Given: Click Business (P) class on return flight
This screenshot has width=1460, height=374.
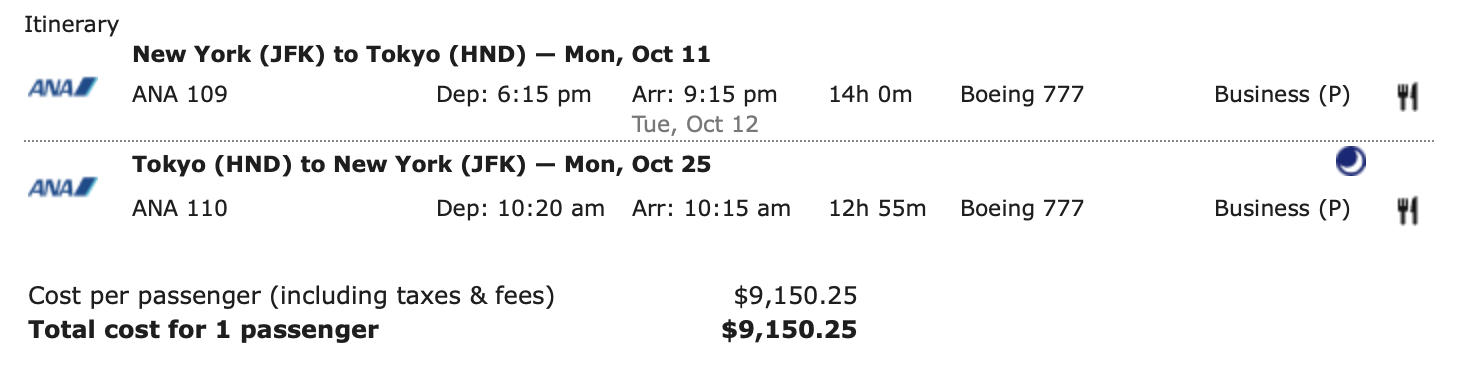Looking at the screenshot, I should 1282,209.
